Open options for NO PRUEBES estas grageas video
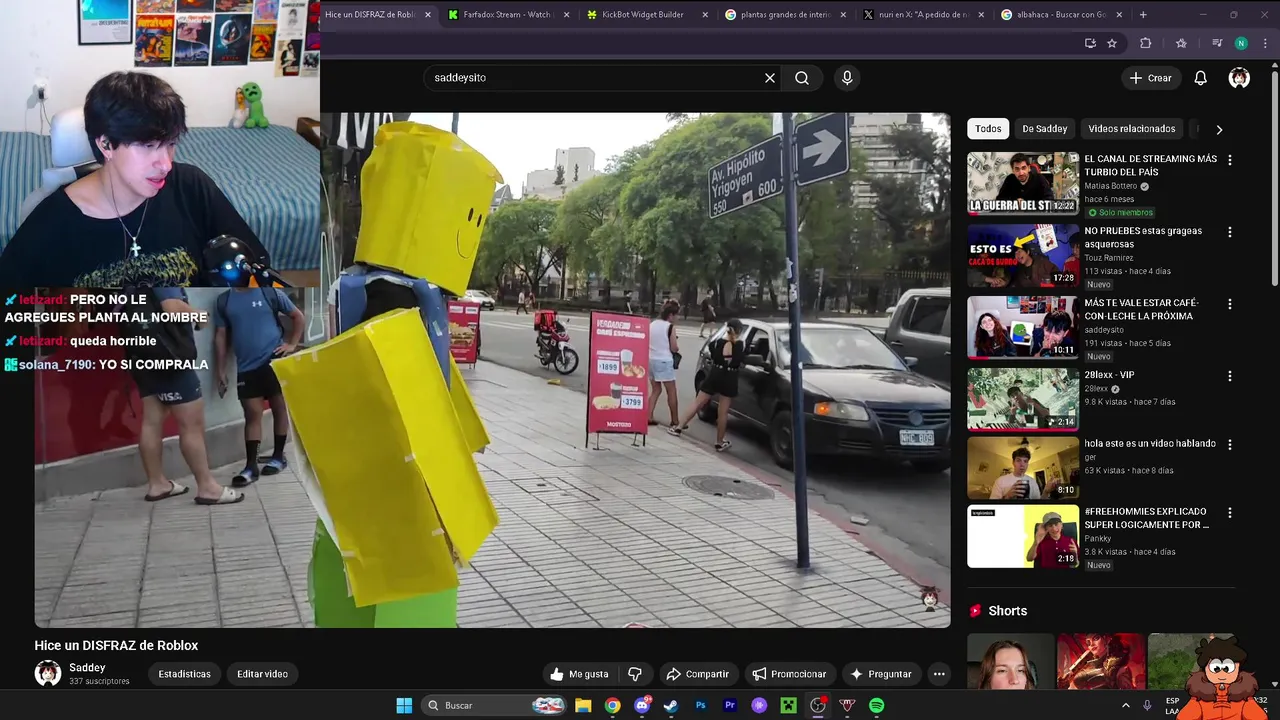The image size is (1280, 720). click(x=1229, y=232)
